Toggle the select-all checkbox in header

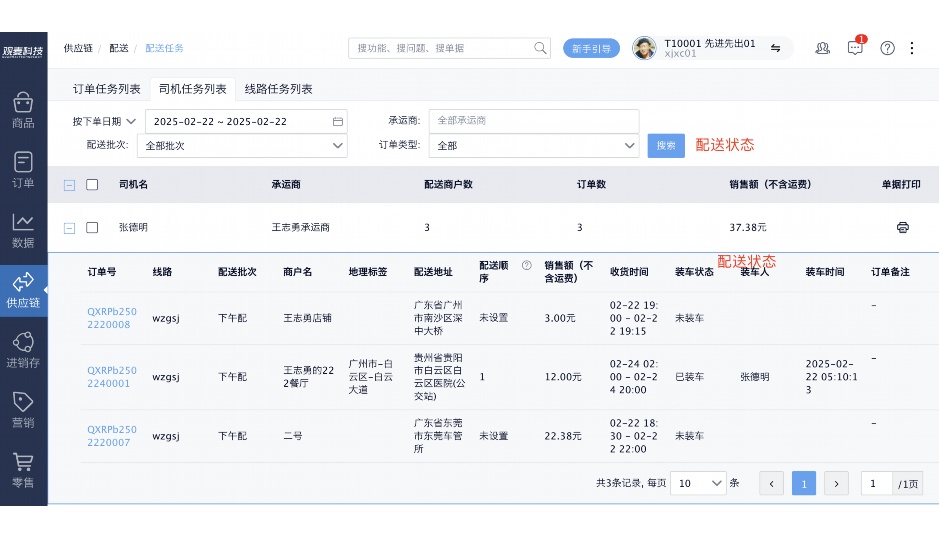pos(92,185)
